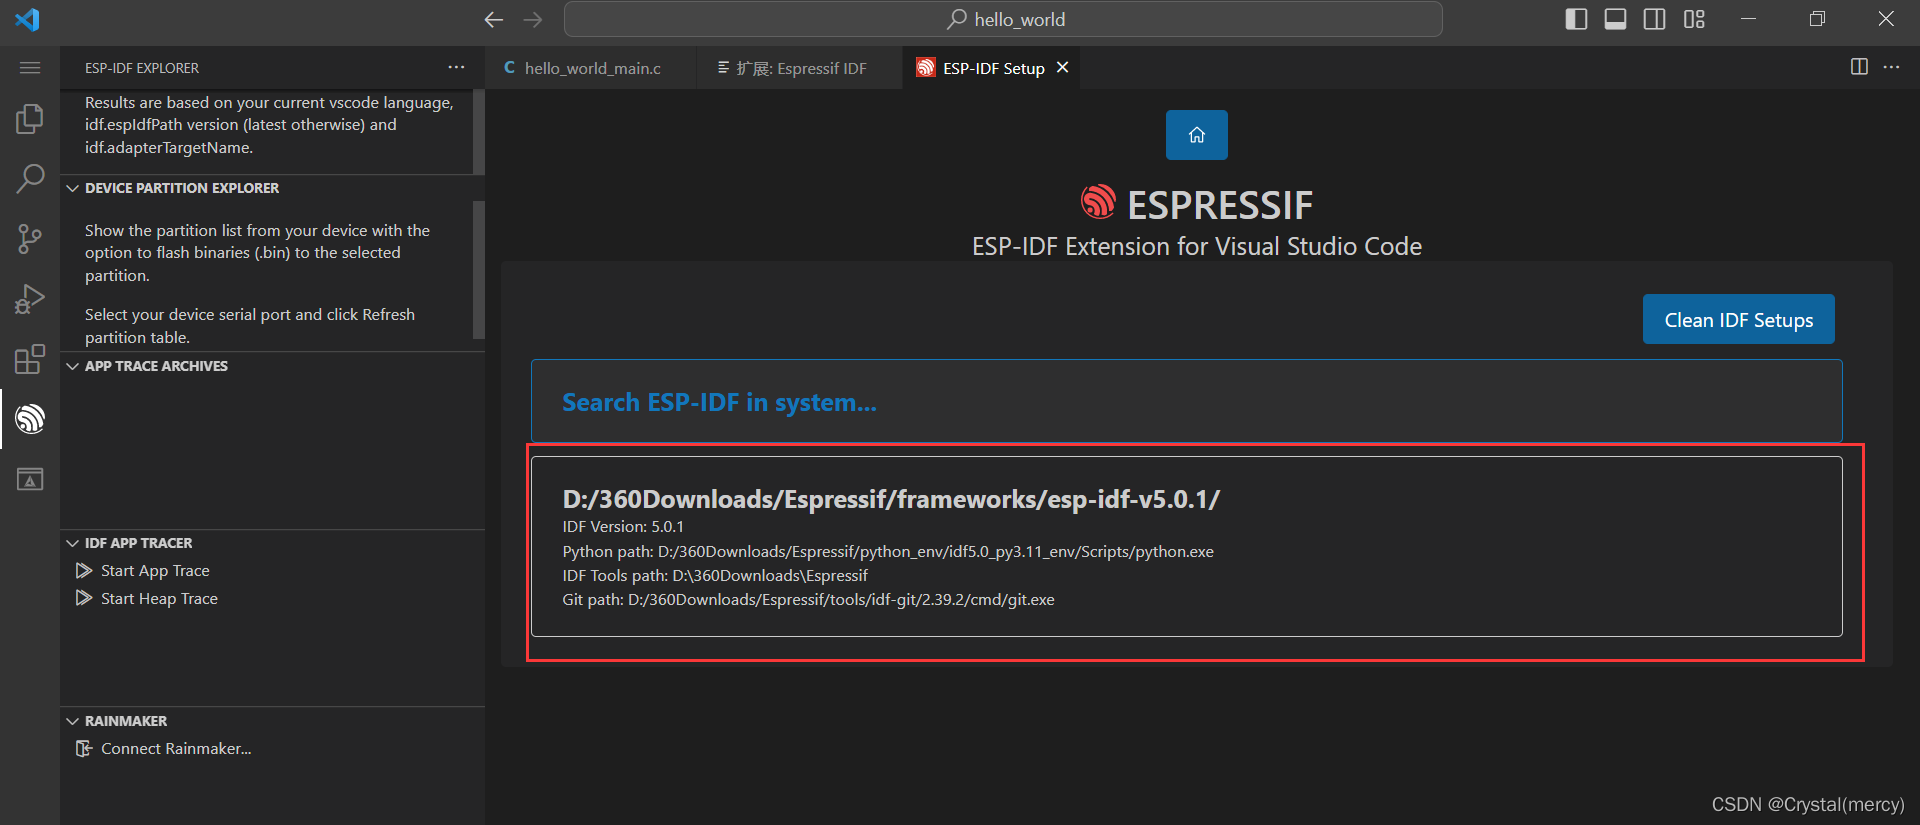
Task: Click Clean IDF Setups button
Action: coord(1738,320)
